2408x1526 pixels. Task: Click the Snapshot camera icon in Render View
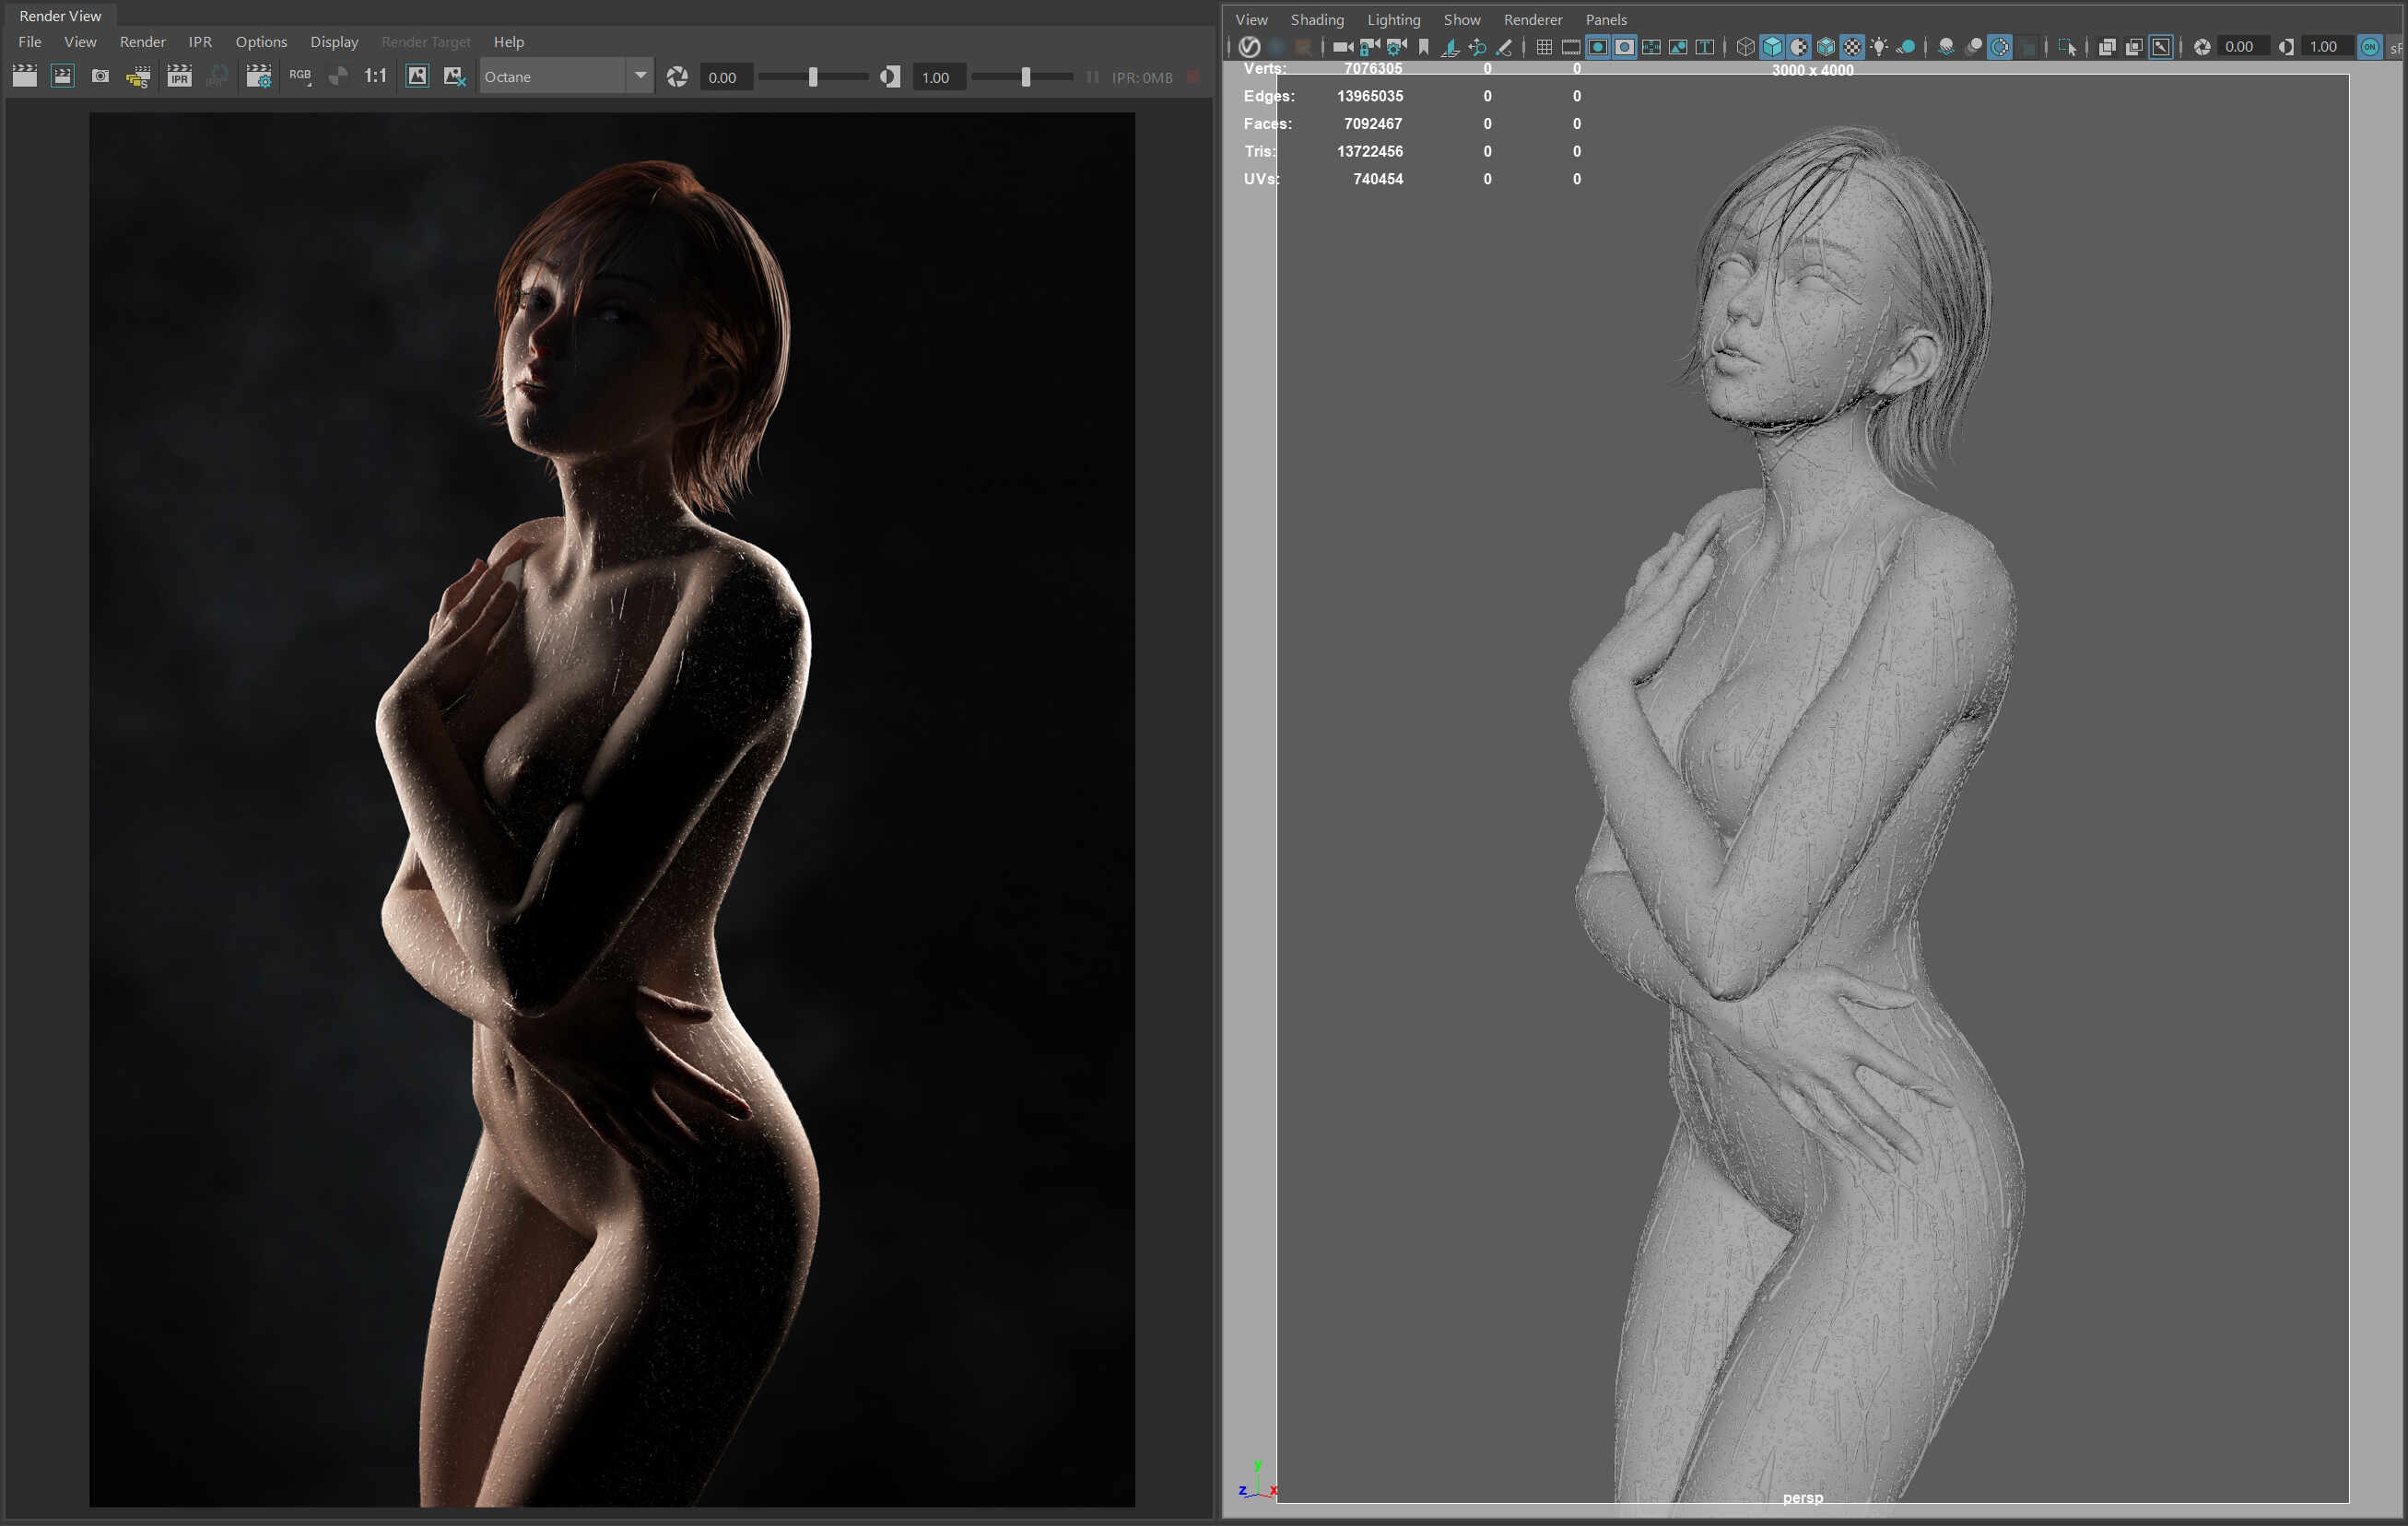click(x=100, y=77)
